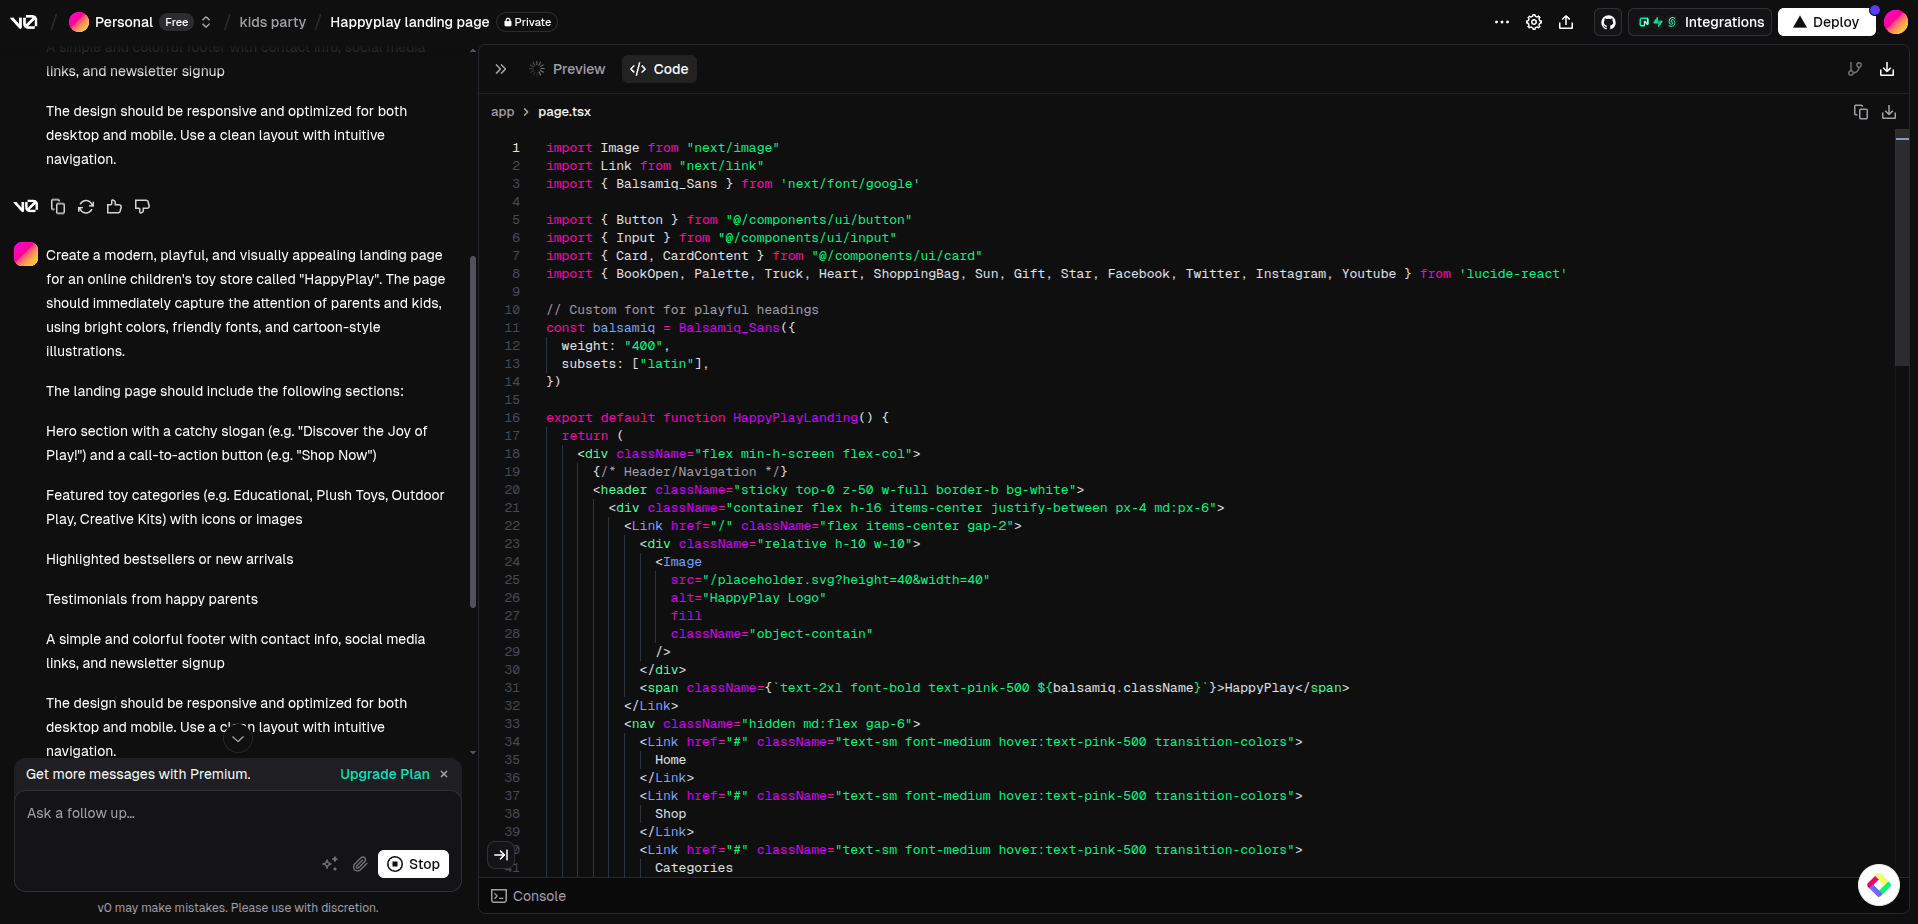
Task: Open the settings gear icon
Action: tap(1534, 22)
